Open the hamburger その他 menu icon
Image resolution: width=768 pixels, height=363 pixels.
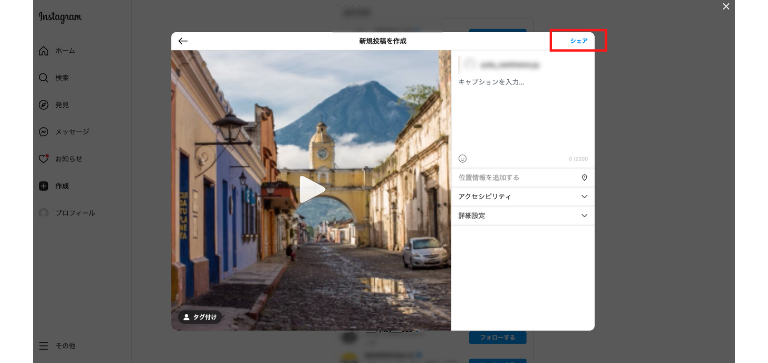click(x=44, y=346)
